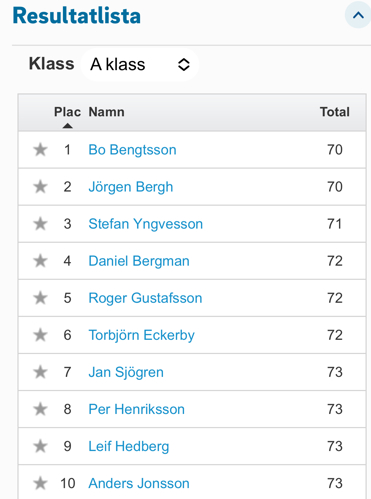371x499 pixels.
Task: Mark Daniel Bergman with the star
Action: click(x=40, y=261)
